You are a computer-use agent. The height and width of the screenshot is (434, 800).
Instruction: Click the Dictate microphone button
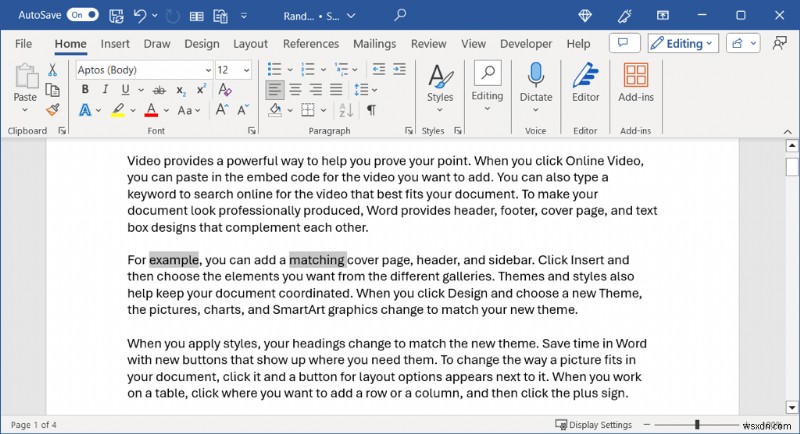click(536, 88)
